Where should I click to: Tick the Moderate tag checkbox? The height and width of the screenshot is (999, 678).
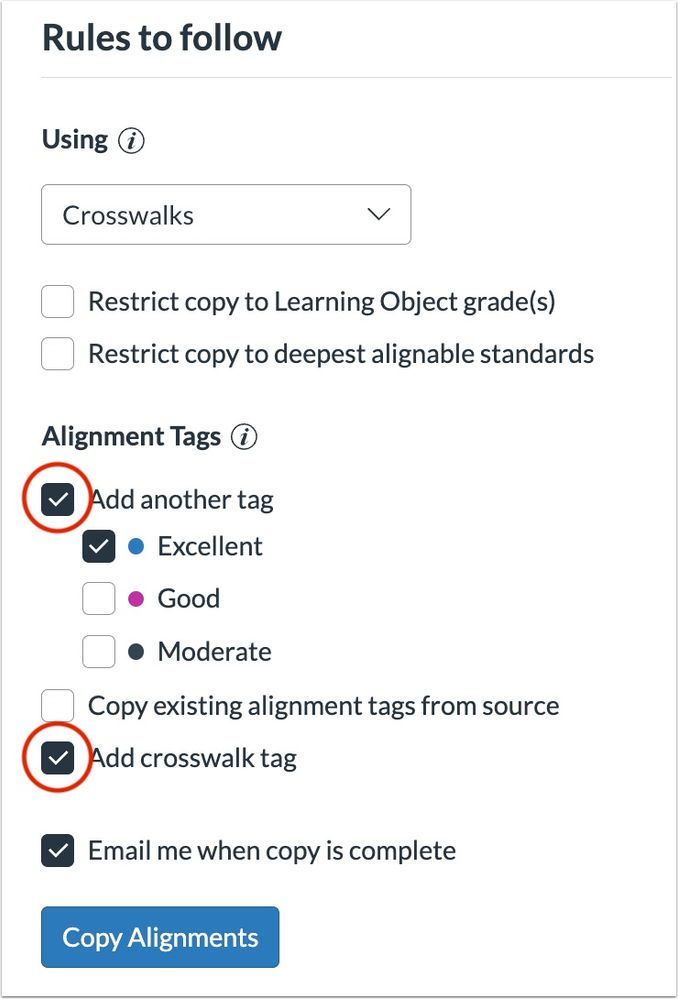[99, 651]
